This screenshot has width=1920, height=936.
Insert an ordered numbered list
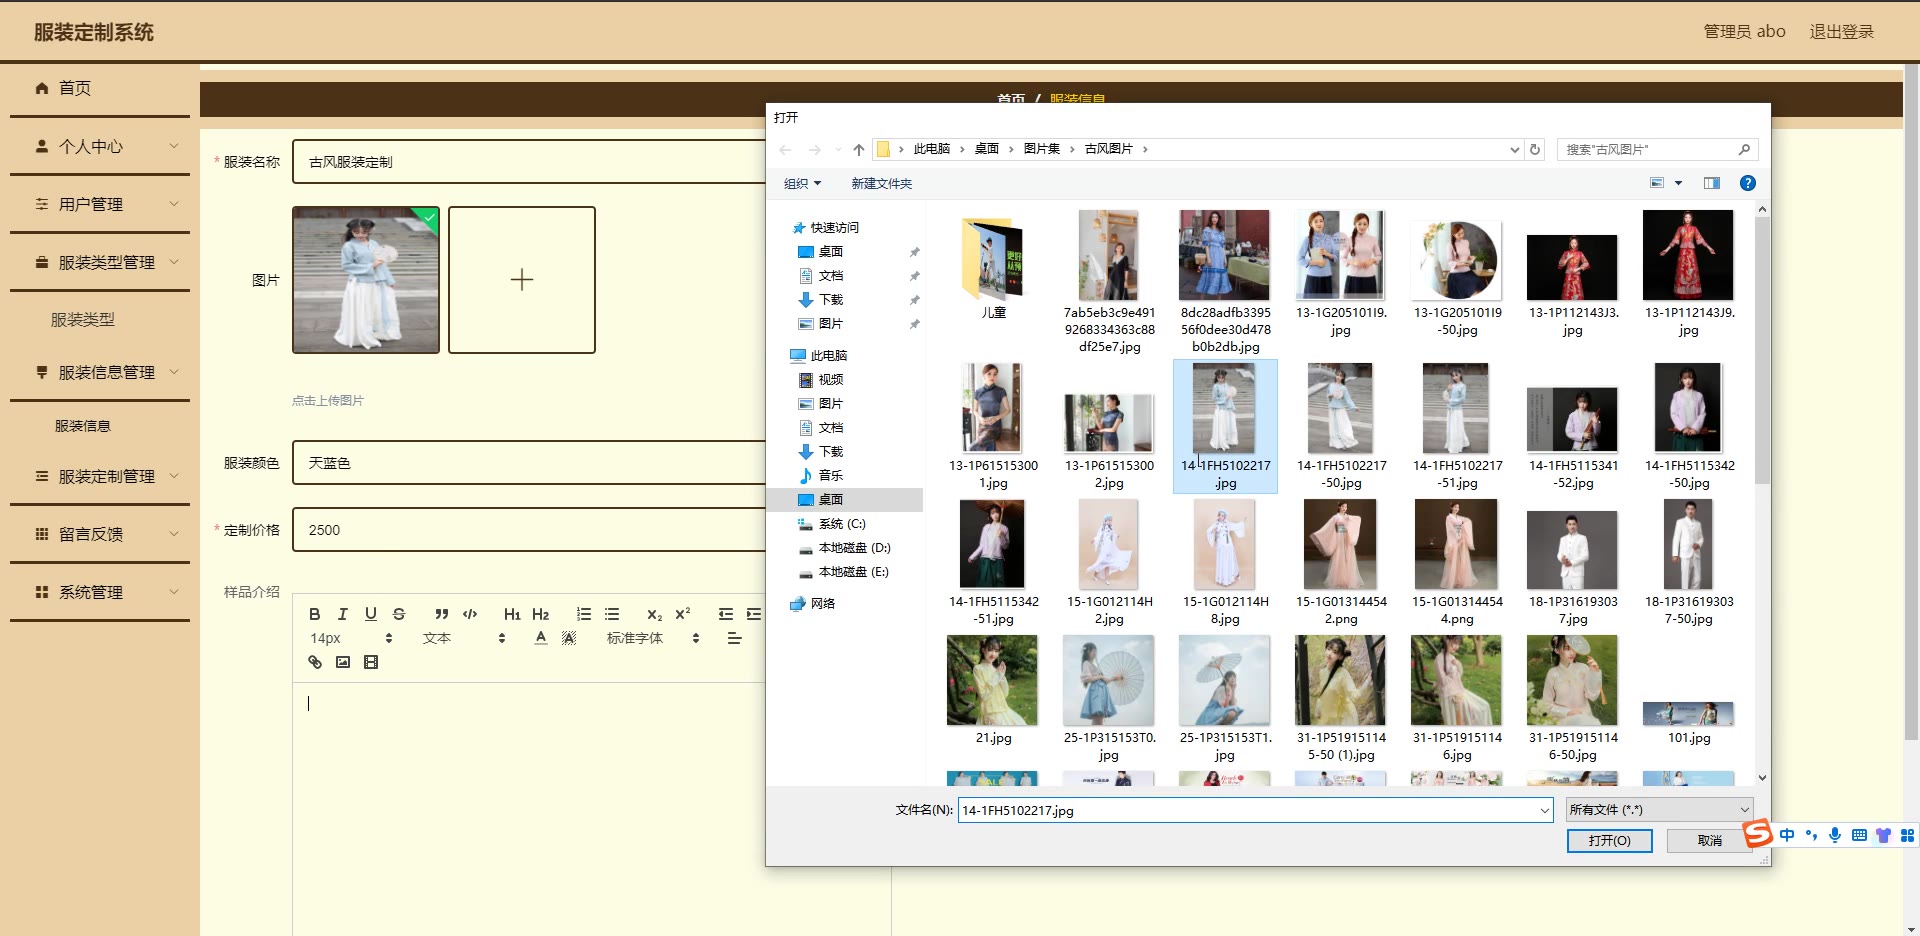click(x=584, y=614)
